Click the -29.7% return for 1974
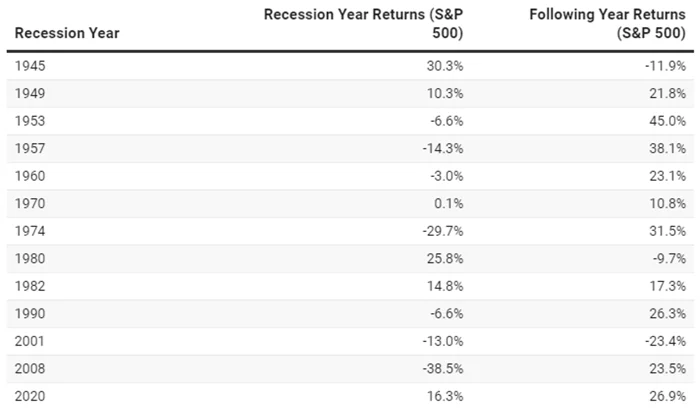This screenshot has height=414, width=700. coord(443,231)
